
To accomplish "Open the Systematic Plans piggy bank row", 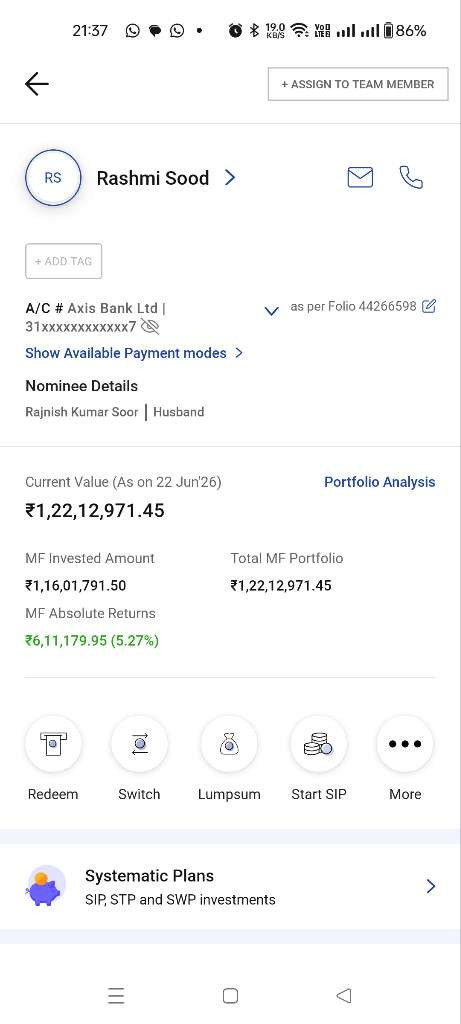I will tap(230, 886).
